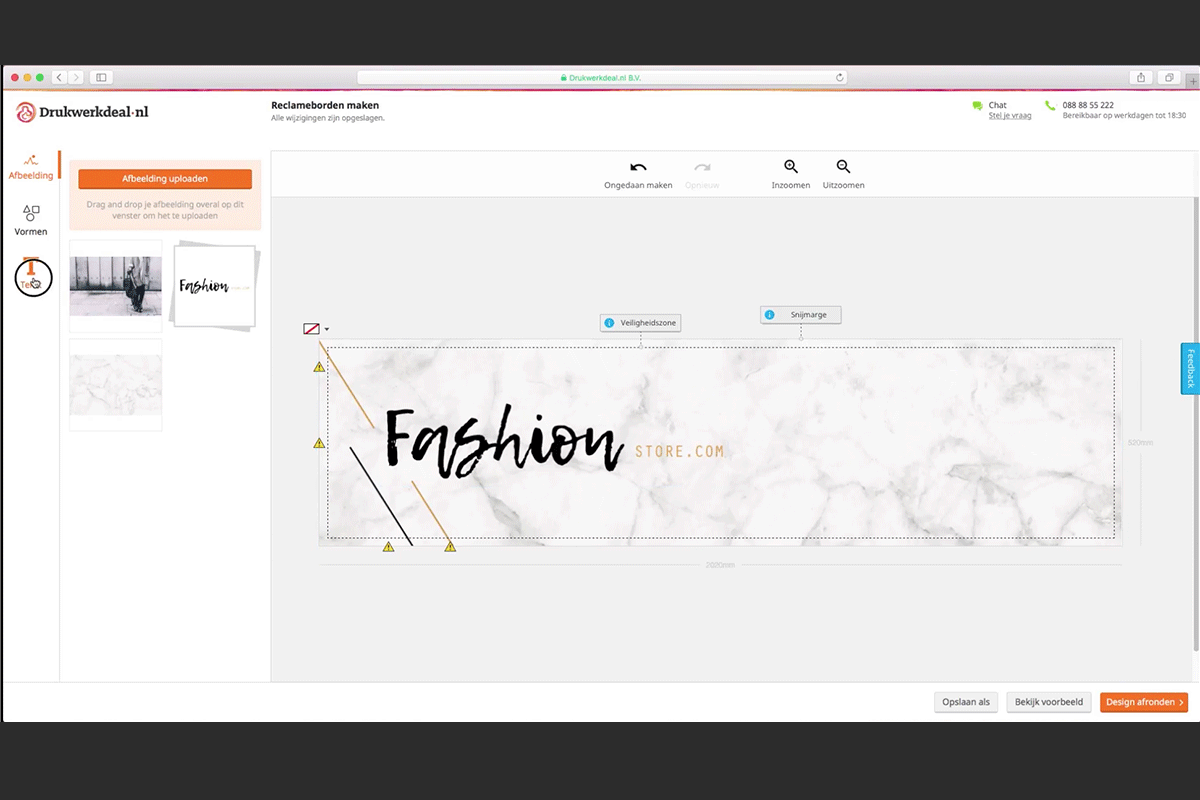Click the Drukwerkdeal.nl logo
This screenshot has height=800, width=1200.
[x=82, y=112]
